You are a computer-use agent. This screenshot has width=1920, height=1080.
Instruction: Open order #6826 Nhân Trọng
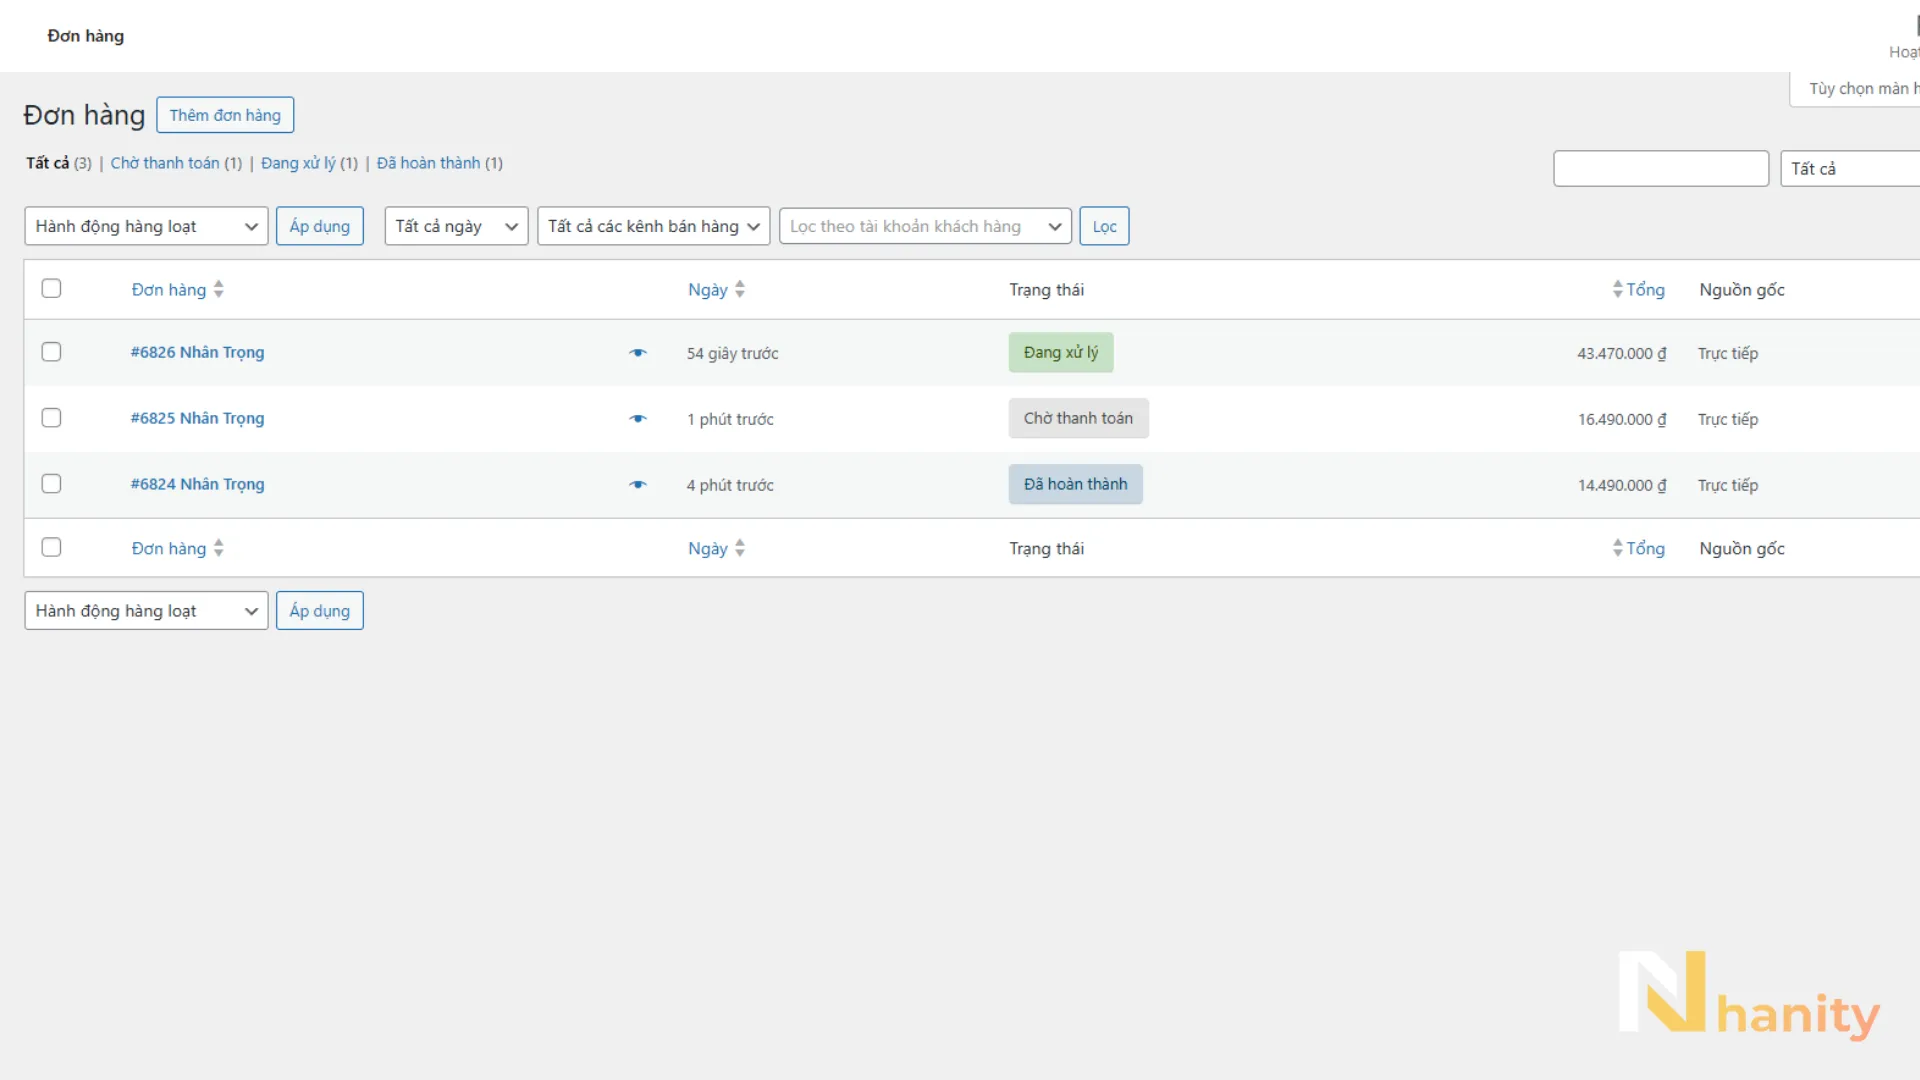click(x=197, y=352)
